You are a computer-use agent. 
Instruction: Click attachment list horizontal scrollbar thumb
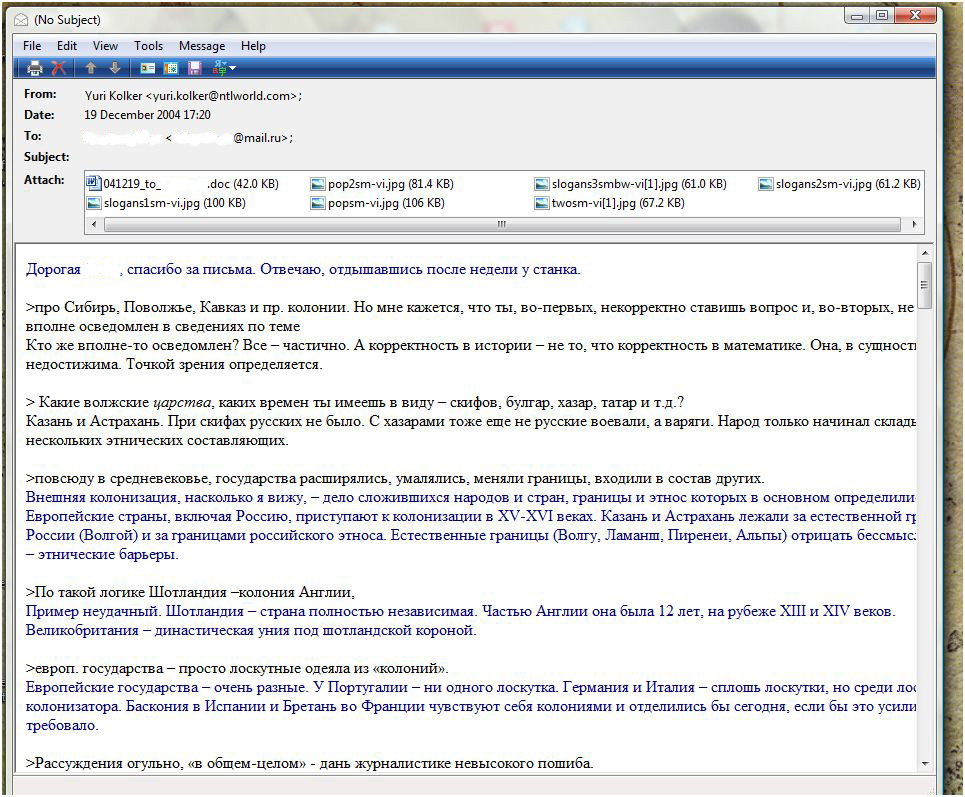[500, 225]
